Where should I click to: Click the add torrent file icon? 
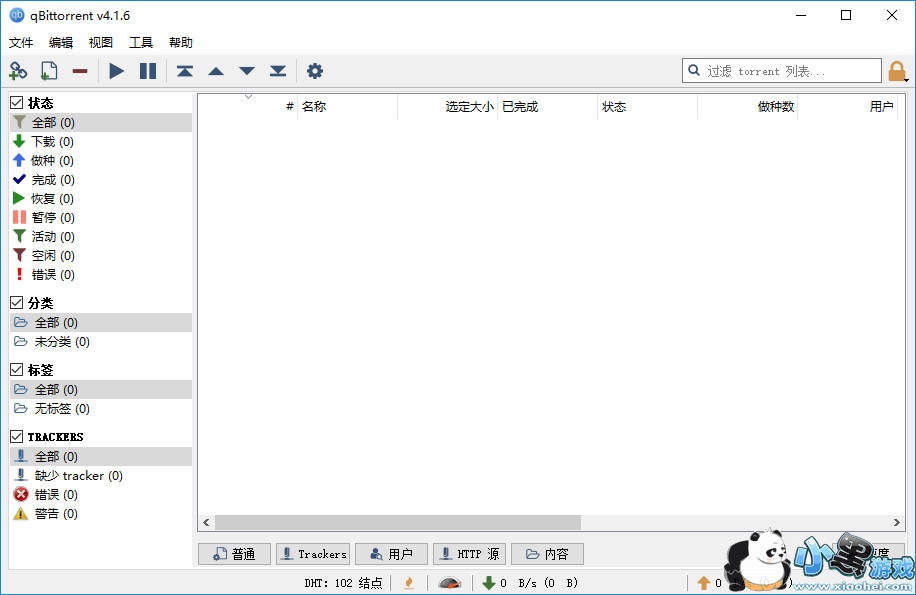click(x=49, y=71)
